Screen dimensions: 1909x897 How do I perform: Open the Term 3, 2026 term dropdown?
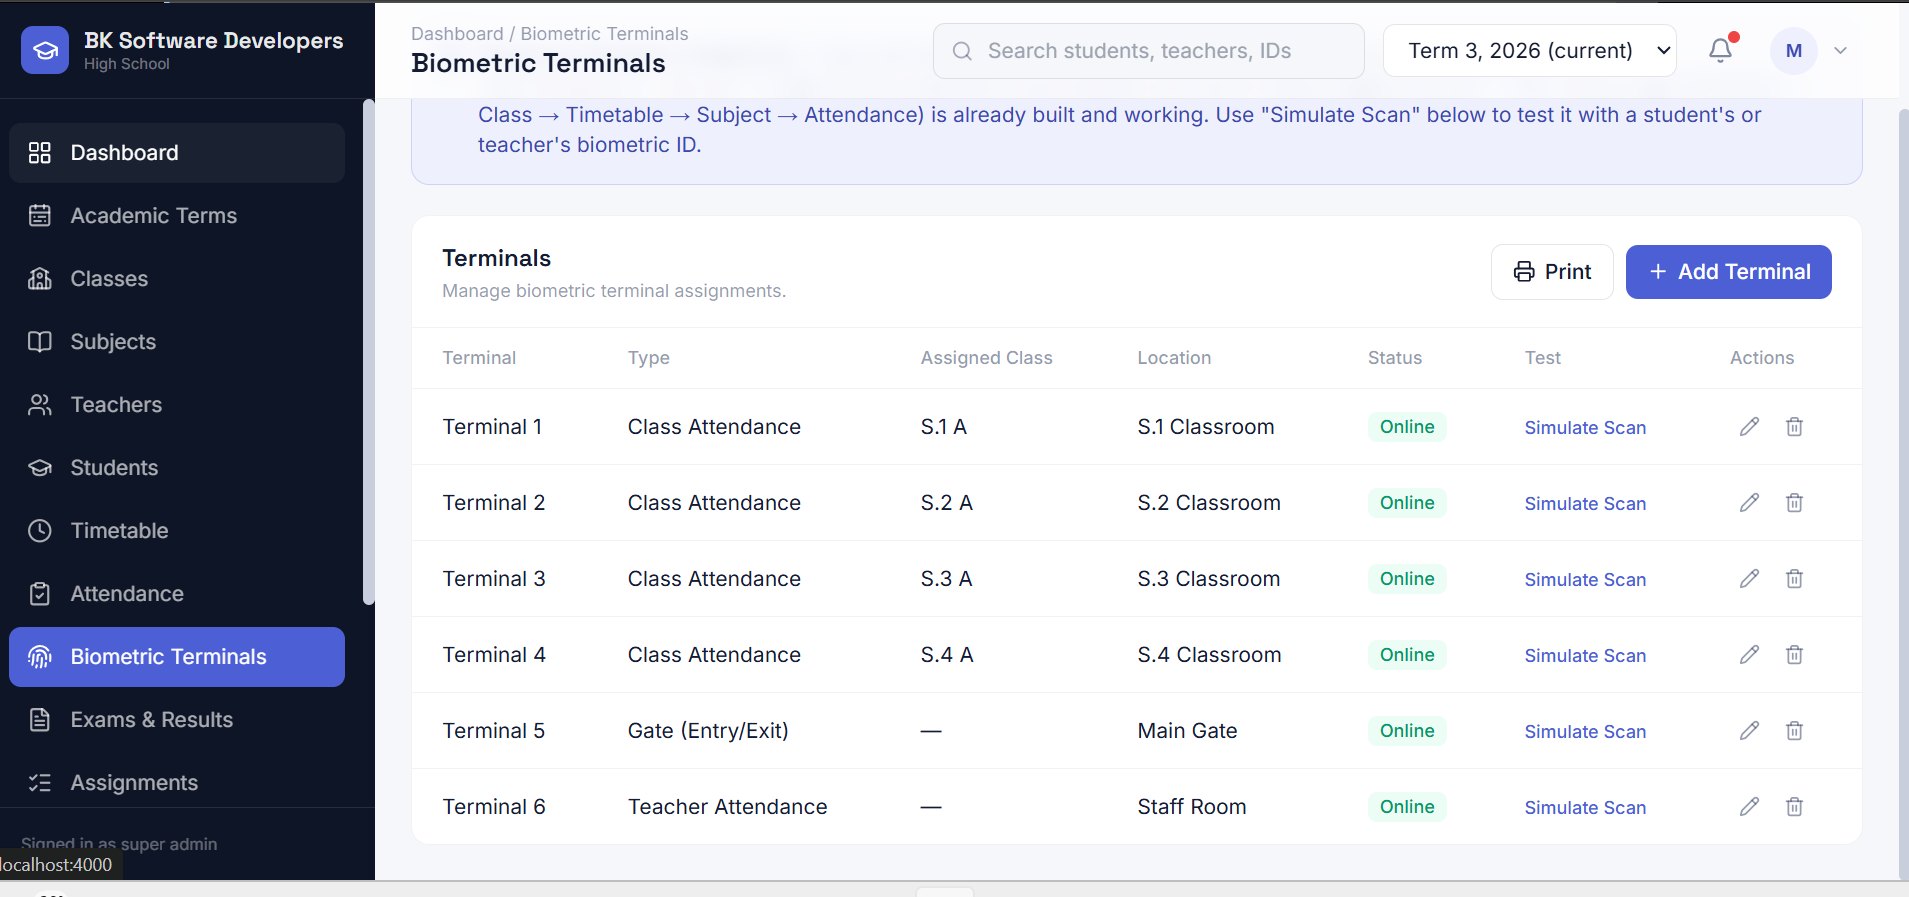(x=1530, y=51)
